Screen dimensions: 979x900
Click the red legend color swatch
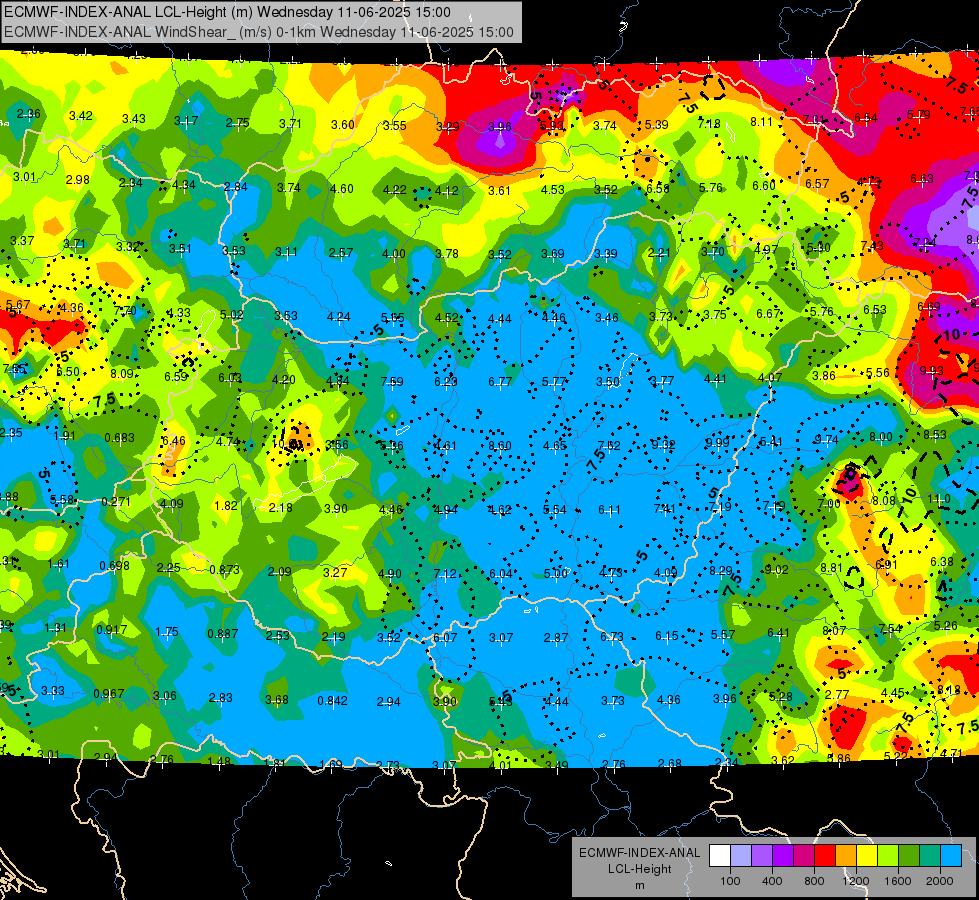pyautogui.click(x=825, y=856)
